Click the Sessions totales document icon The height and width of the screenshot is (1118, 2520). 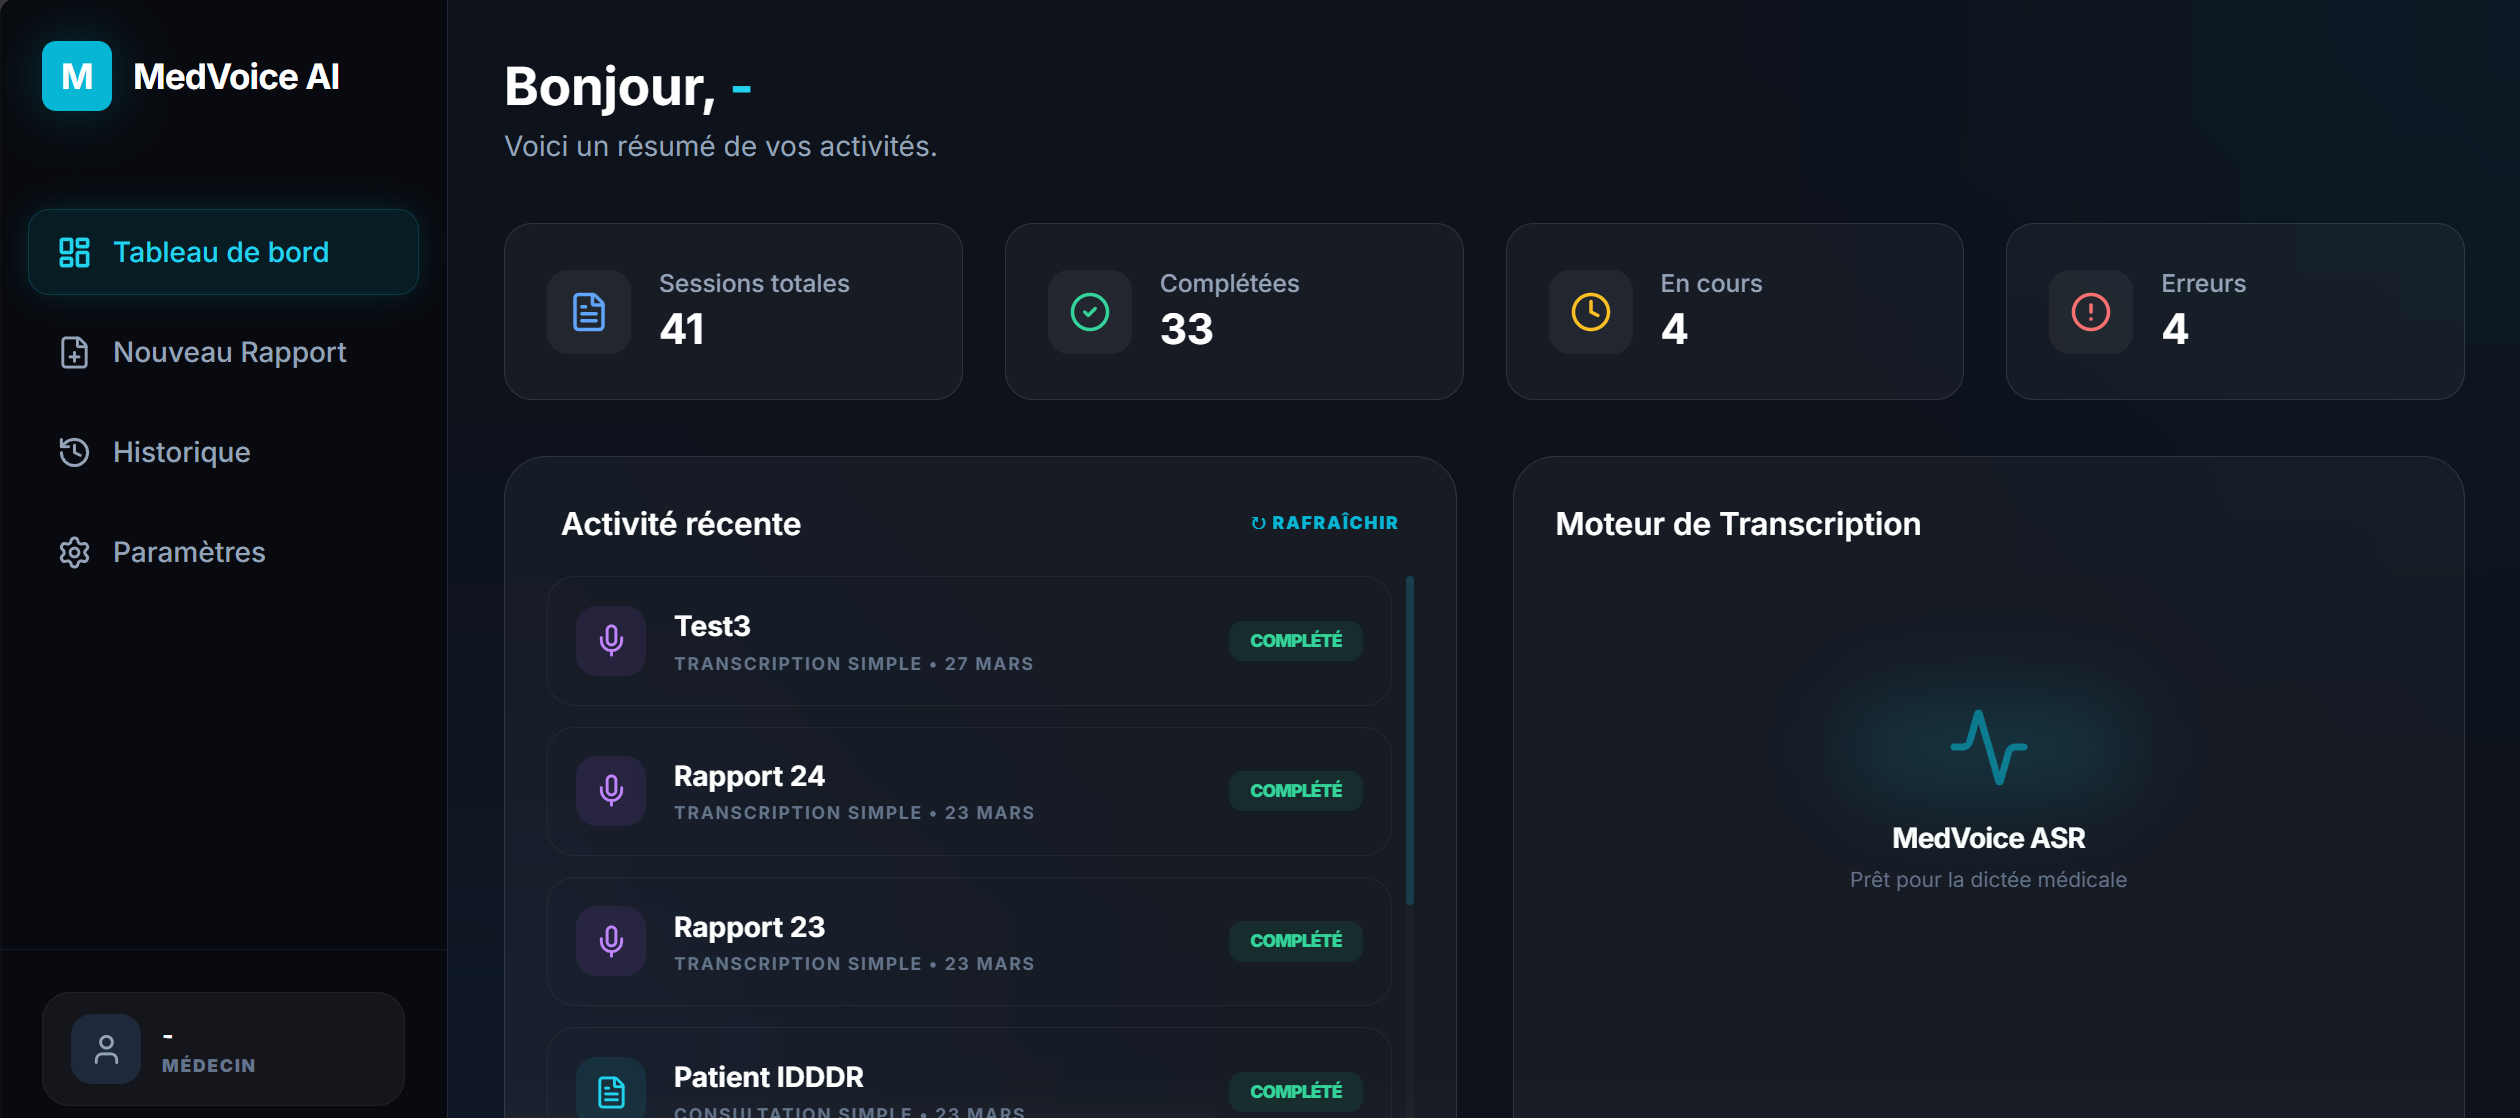point(589,312)
